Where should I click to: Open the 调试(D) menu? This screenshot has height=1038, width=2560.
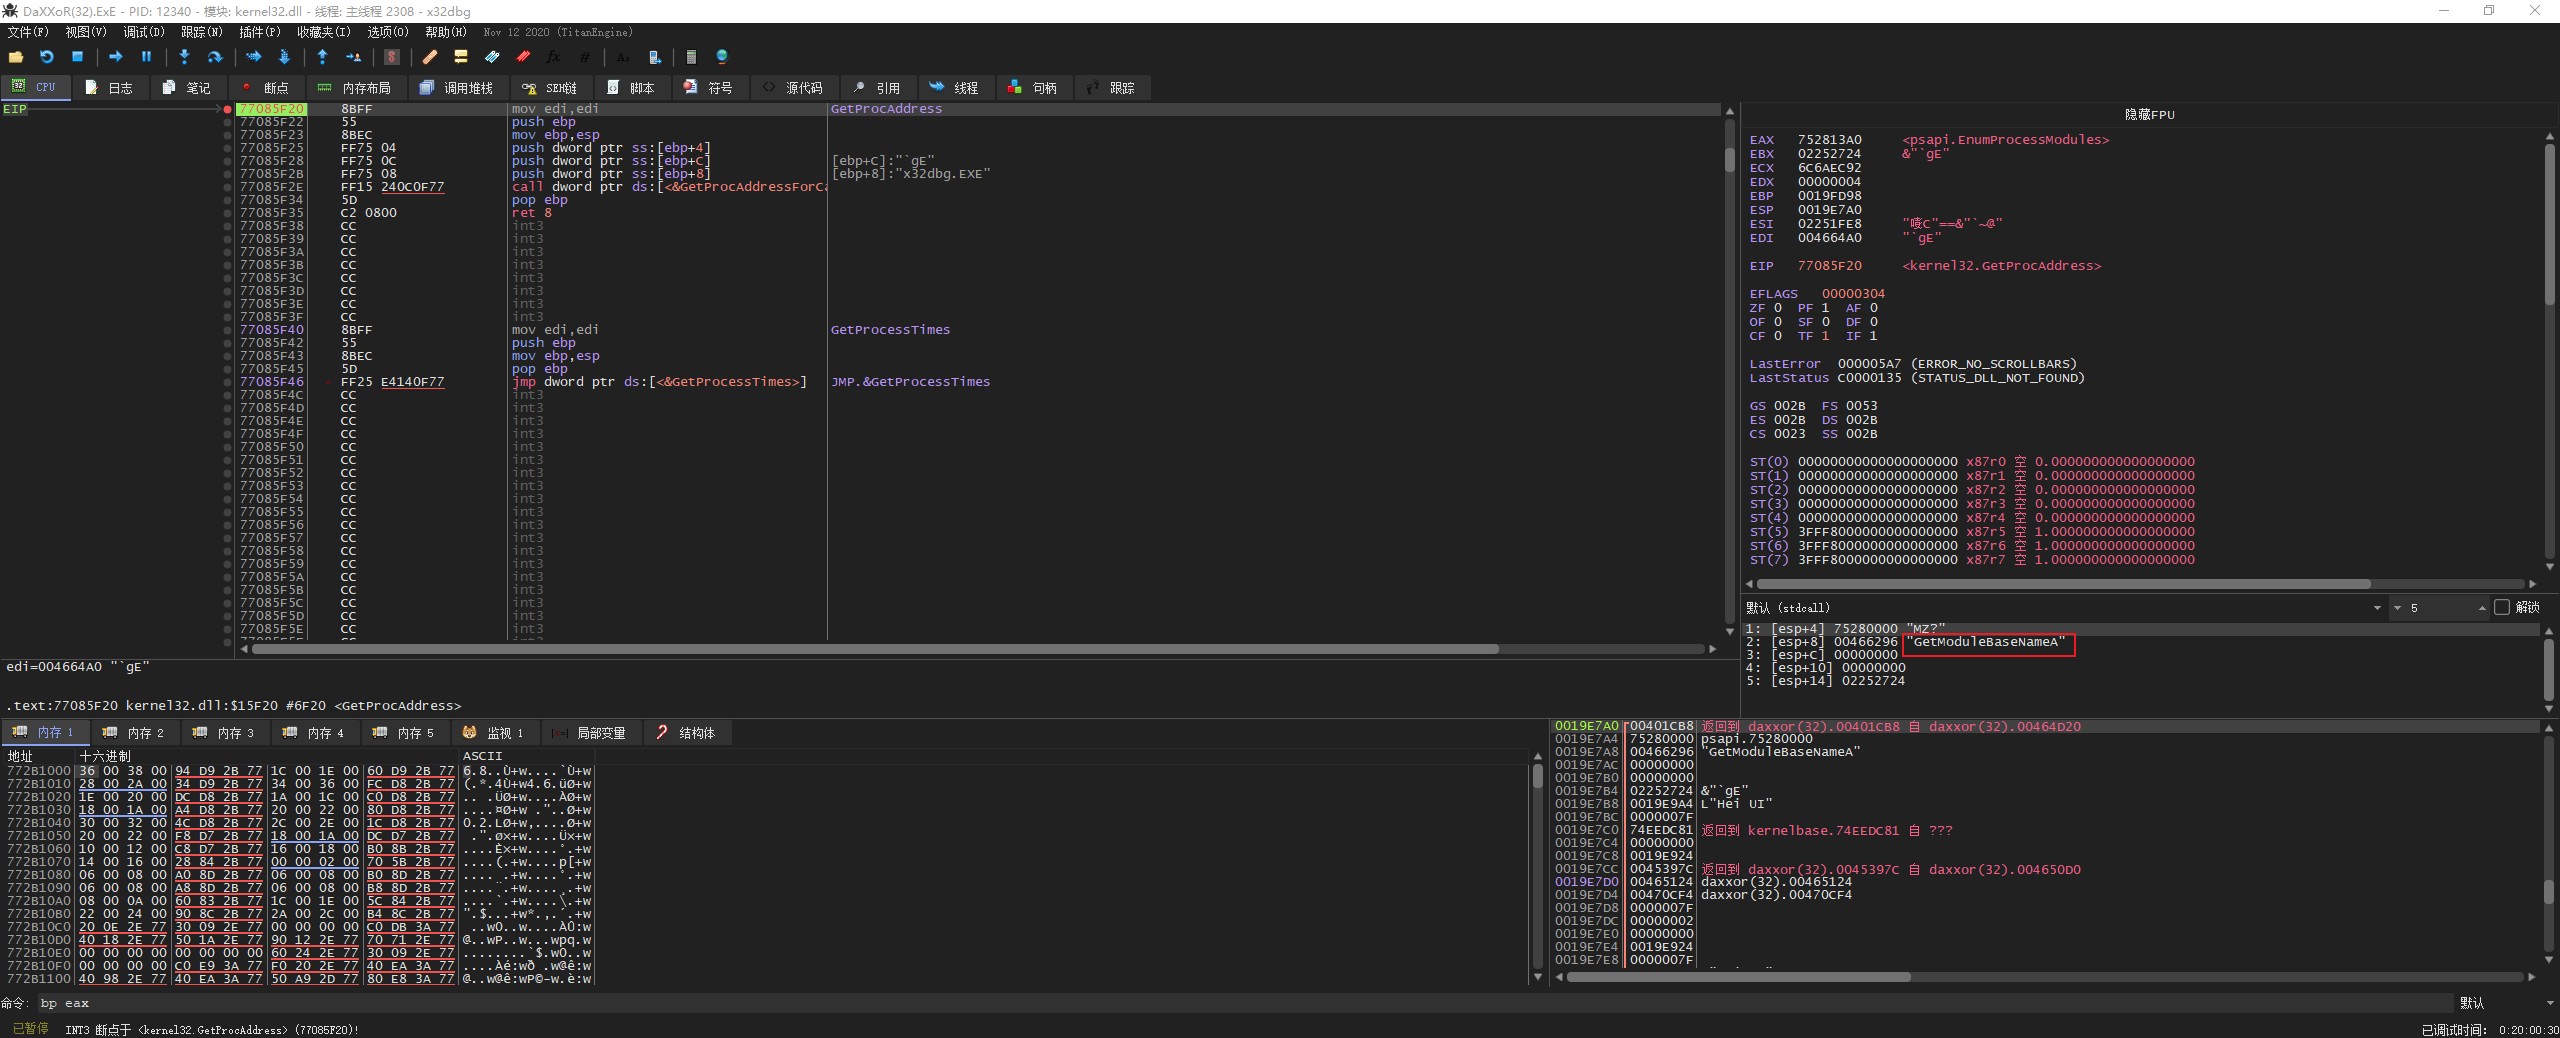coord(143,32)
